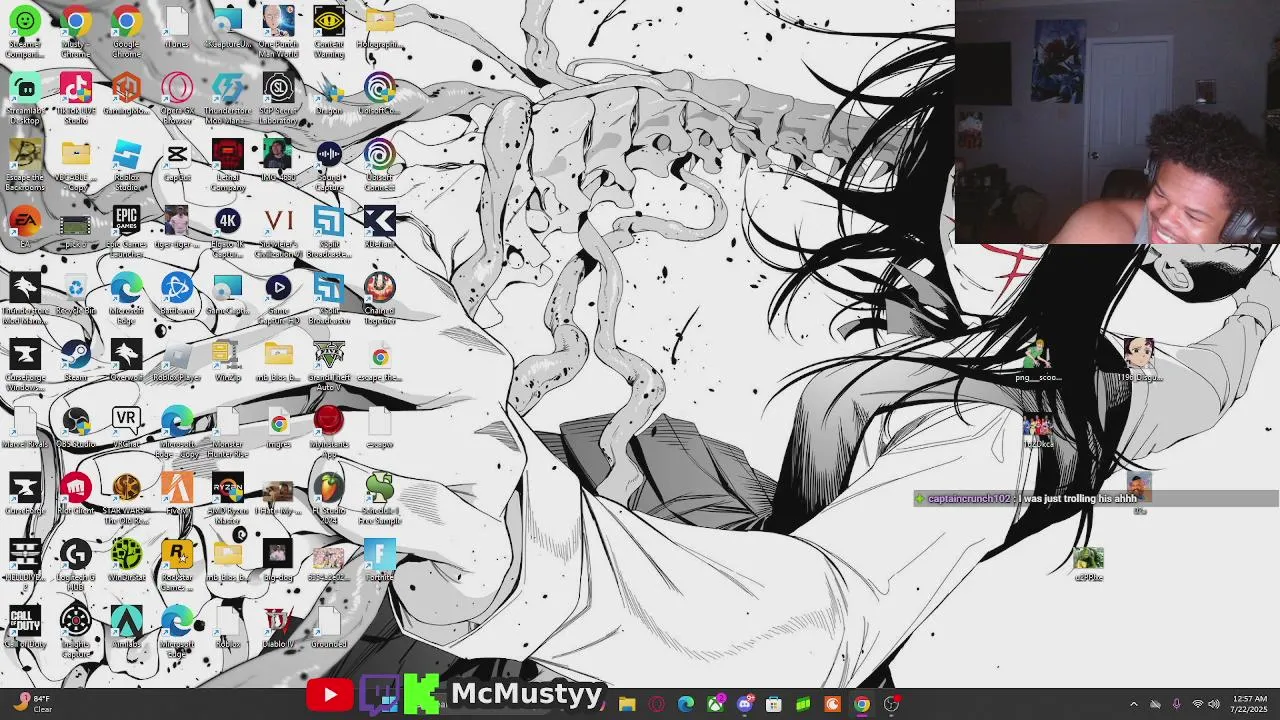Open Microsoft Store from the taskbar
Viewport: 1280px width, 720px height.
point(774,704)
